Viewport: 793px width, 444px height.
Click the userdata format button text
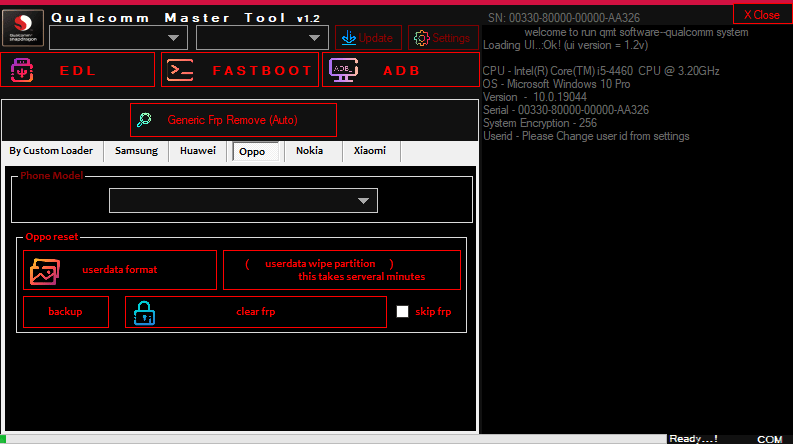coord(120,270)
